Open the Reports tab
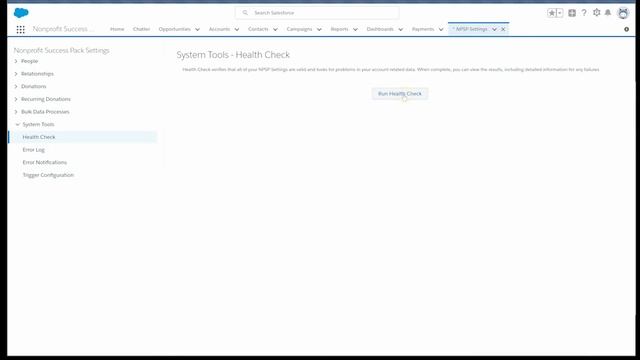The image size is (640, 360). [340, 29]
